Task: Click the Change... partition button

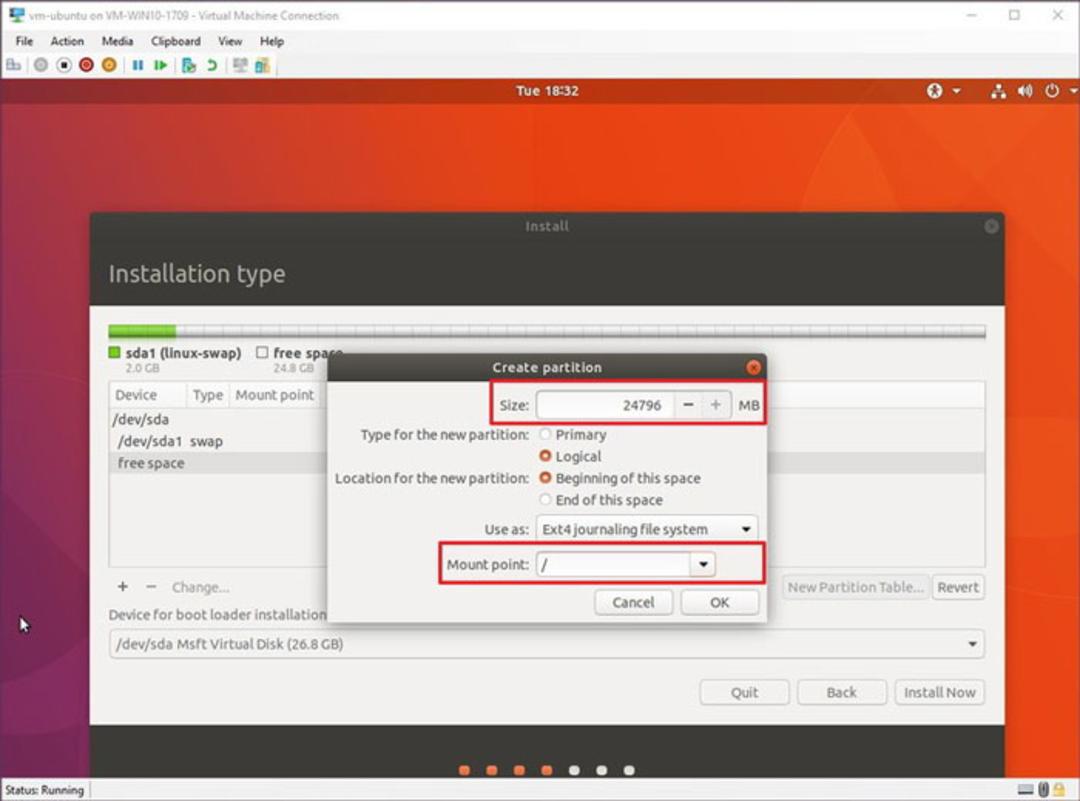Action: point(200,587)
